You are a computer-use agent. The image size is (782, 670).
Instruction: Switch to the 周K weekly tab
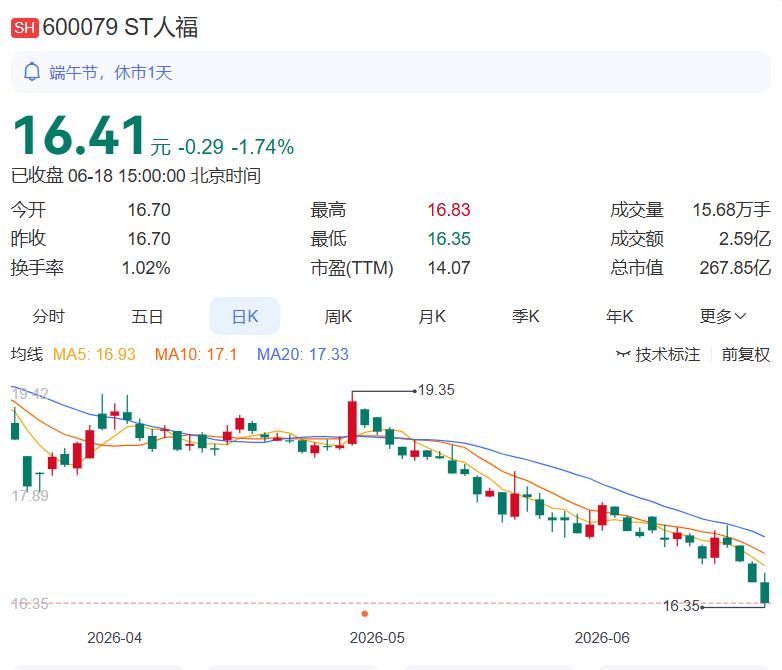click(x=338, y=316)
